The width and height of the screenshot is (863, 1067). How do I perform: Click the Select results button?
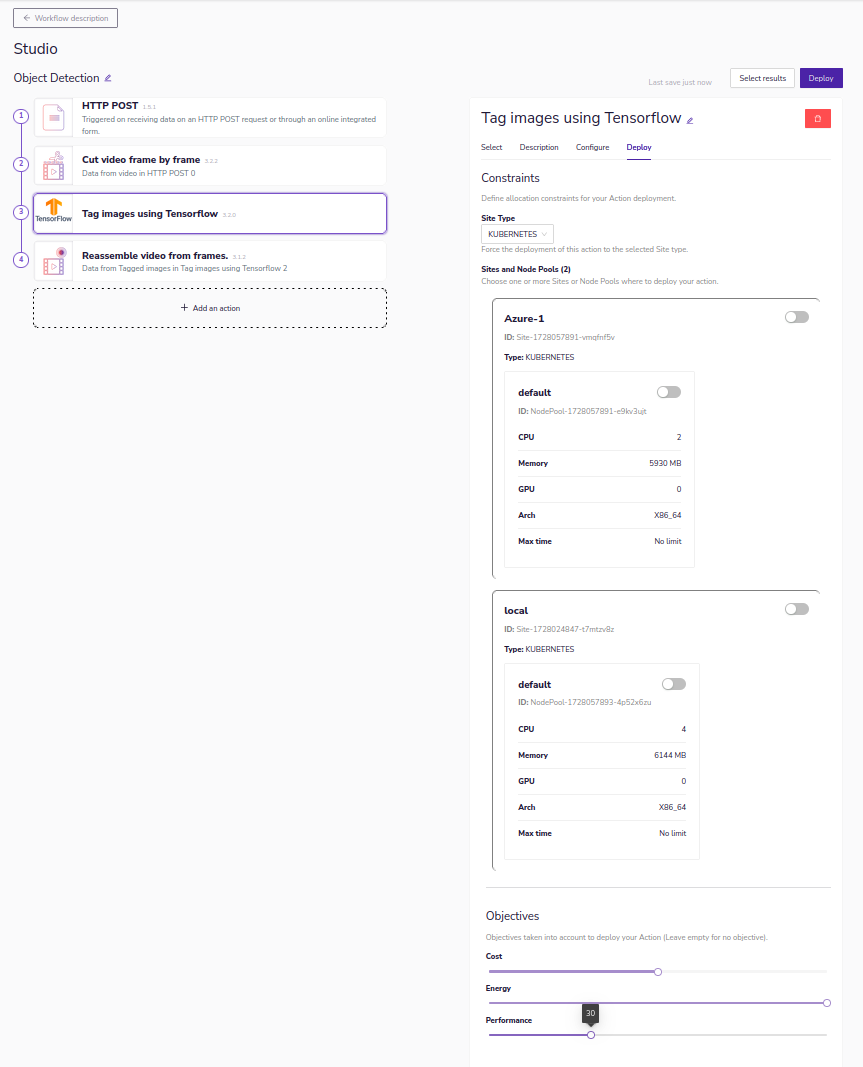[762, 78]
